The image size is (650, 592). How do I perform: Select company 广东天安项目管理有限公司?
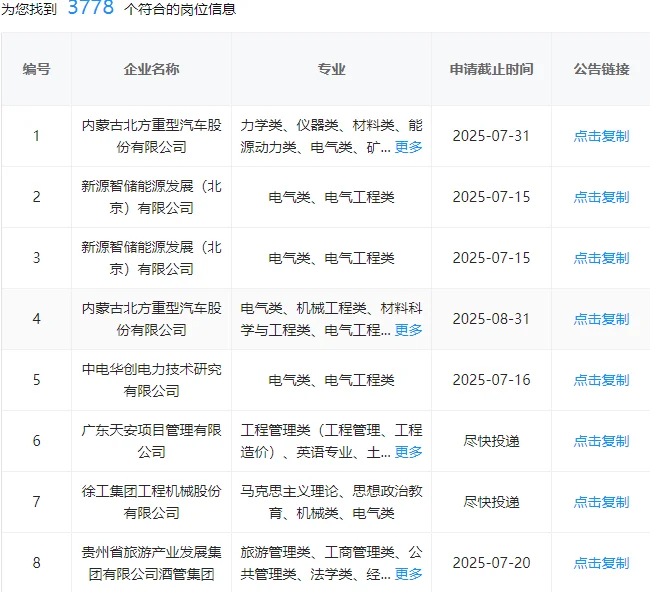[151, 441]
